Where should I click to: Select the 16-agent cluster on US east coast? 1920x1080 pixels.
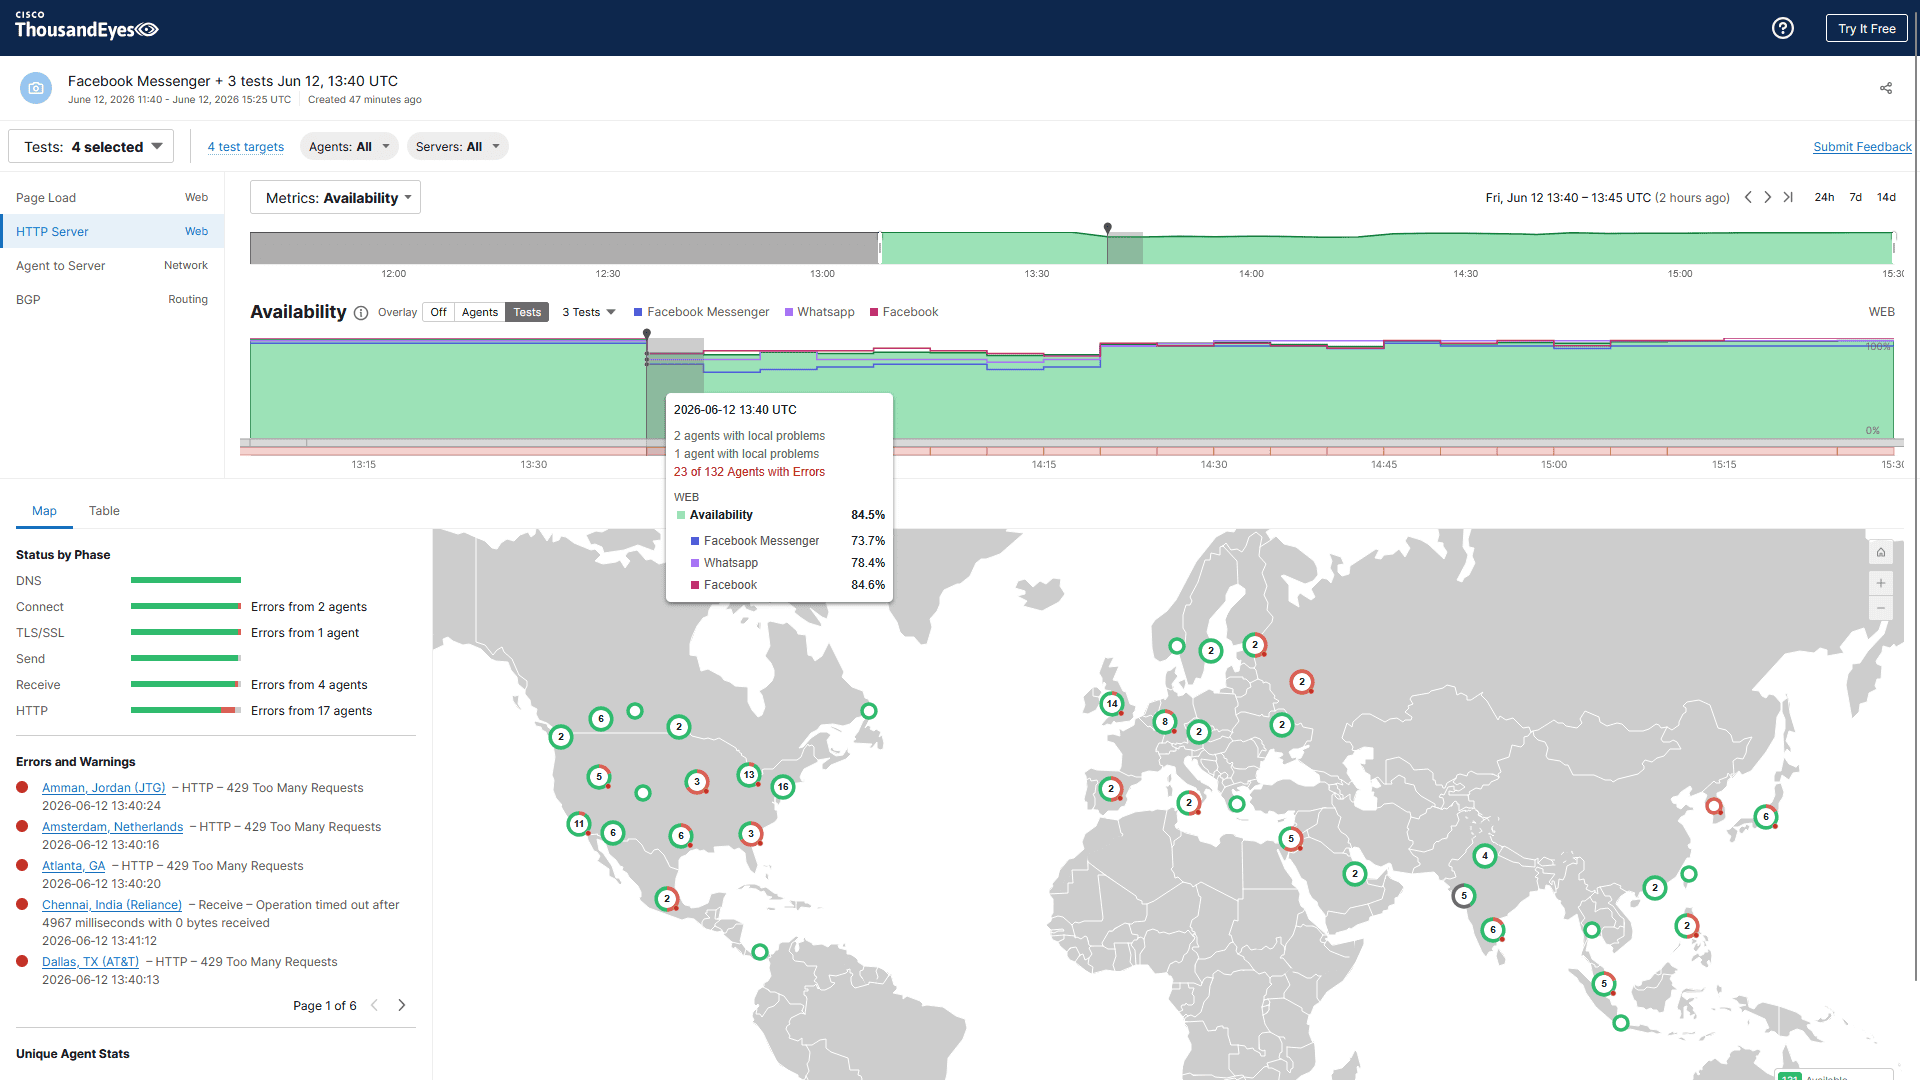tap(783, 787)
